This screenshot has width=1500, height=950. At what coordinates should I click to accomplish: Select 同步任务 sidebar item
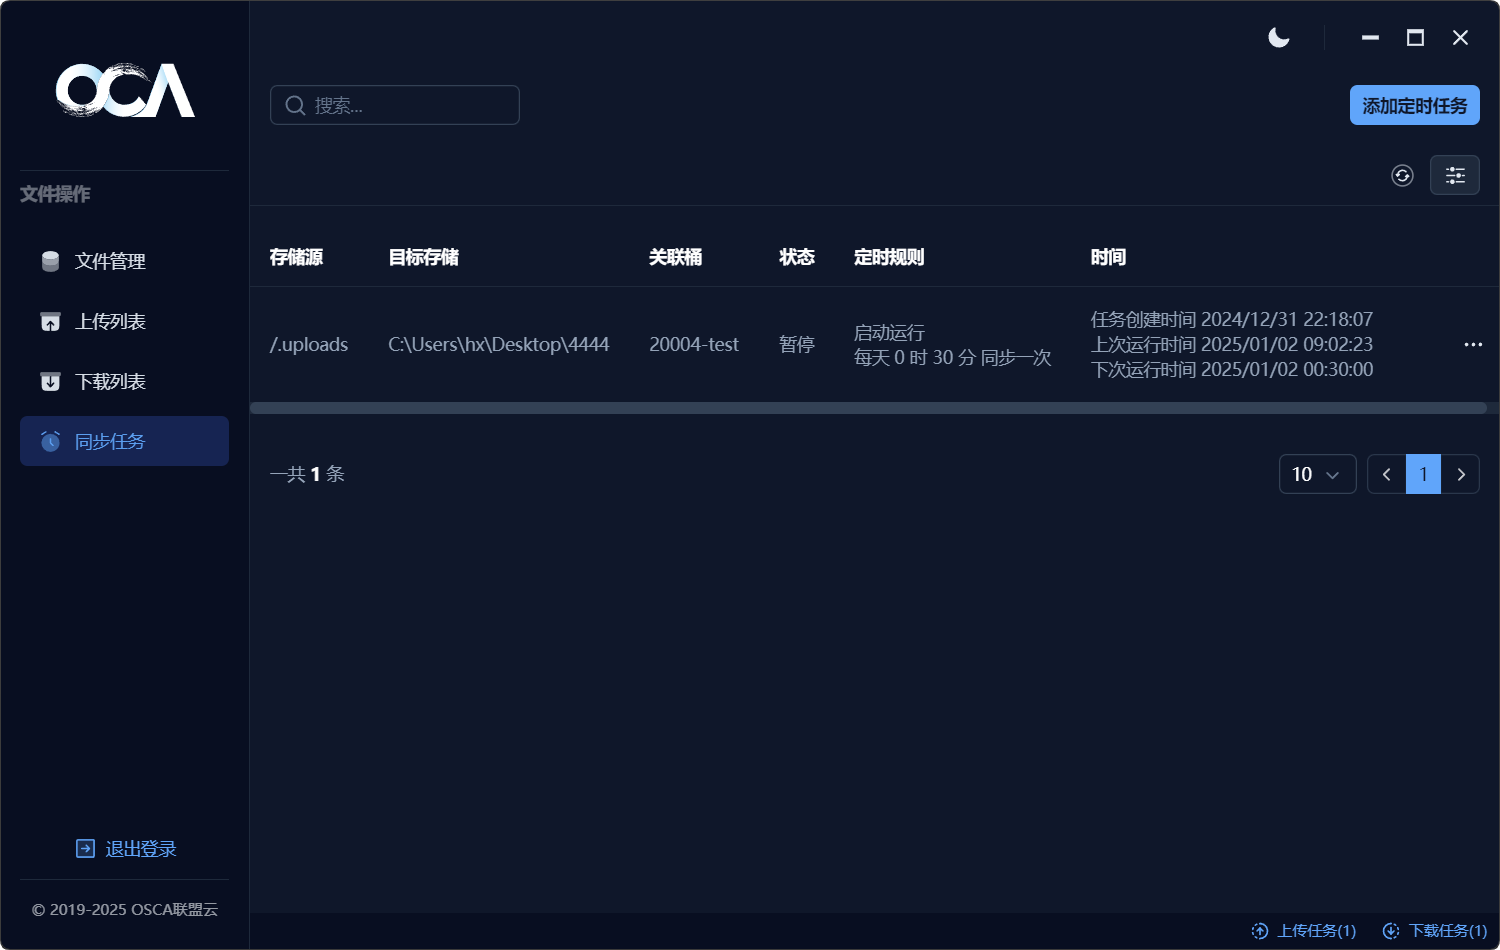[110, 442]
